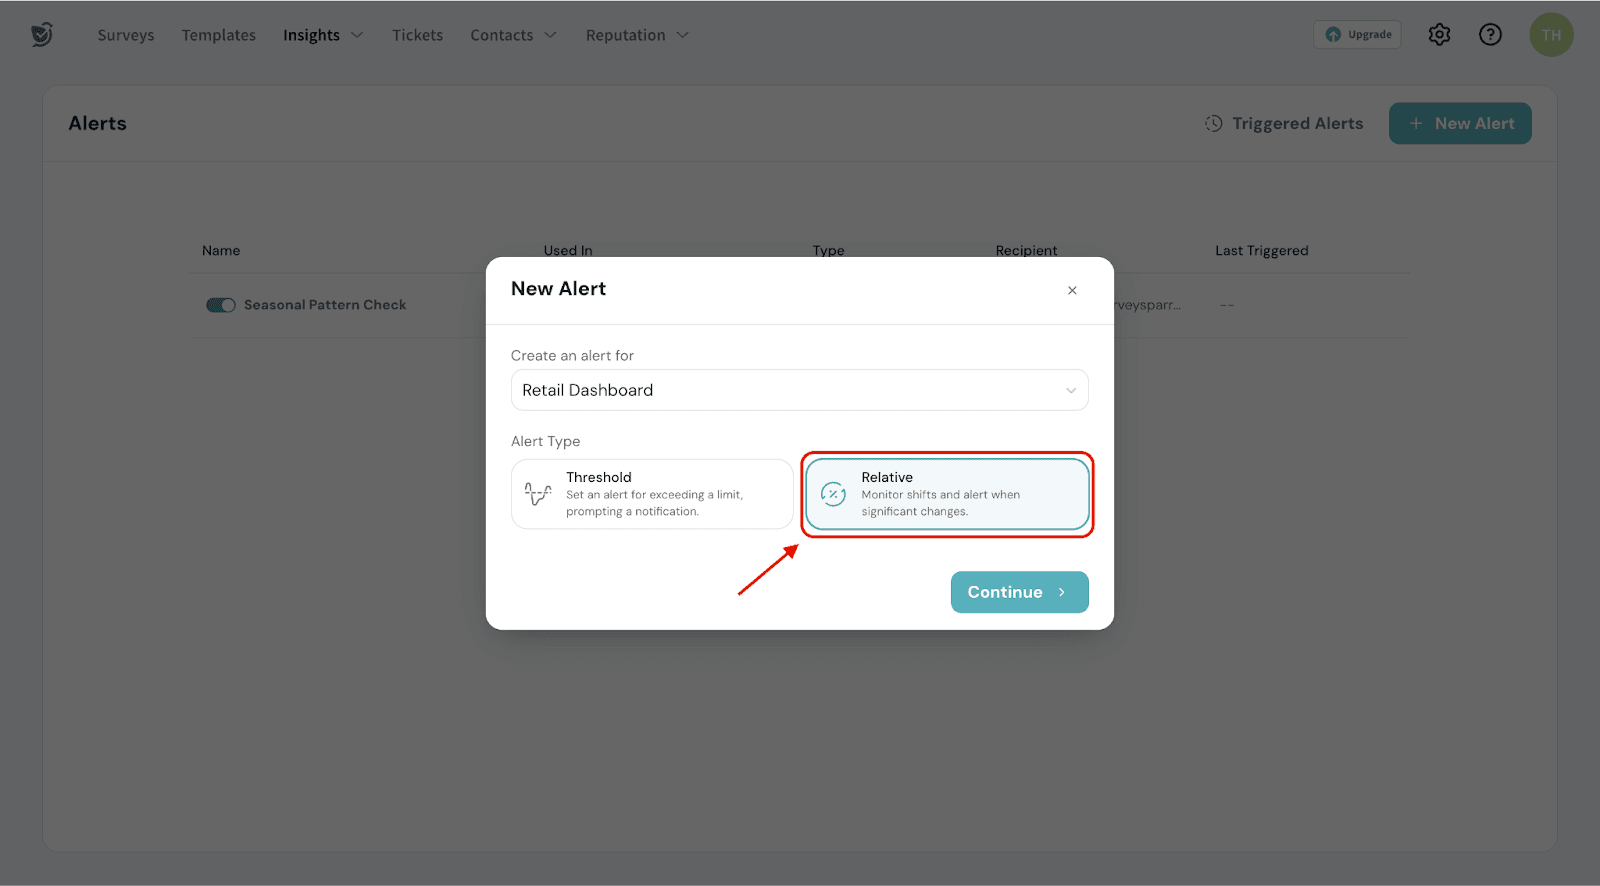Toggle the Seasonal Pattern Check switch
1600x886 pixels.
[221, 305]
